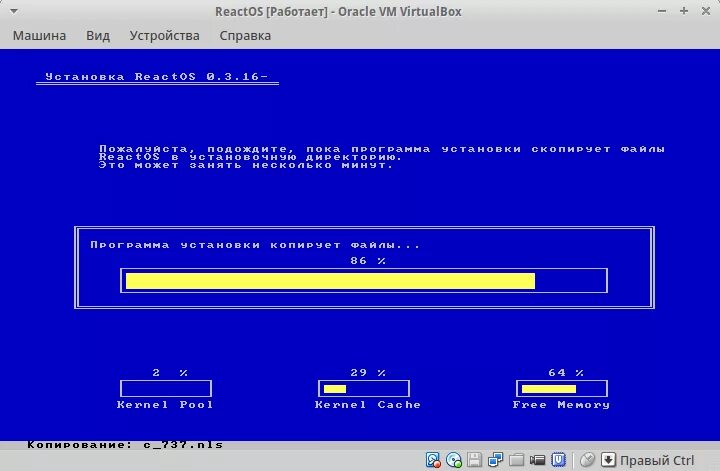Viewport: 720px width, 471px height.
Task: Click the shared folders status icon
Action: pyautogui.click(x=516, y=460)
